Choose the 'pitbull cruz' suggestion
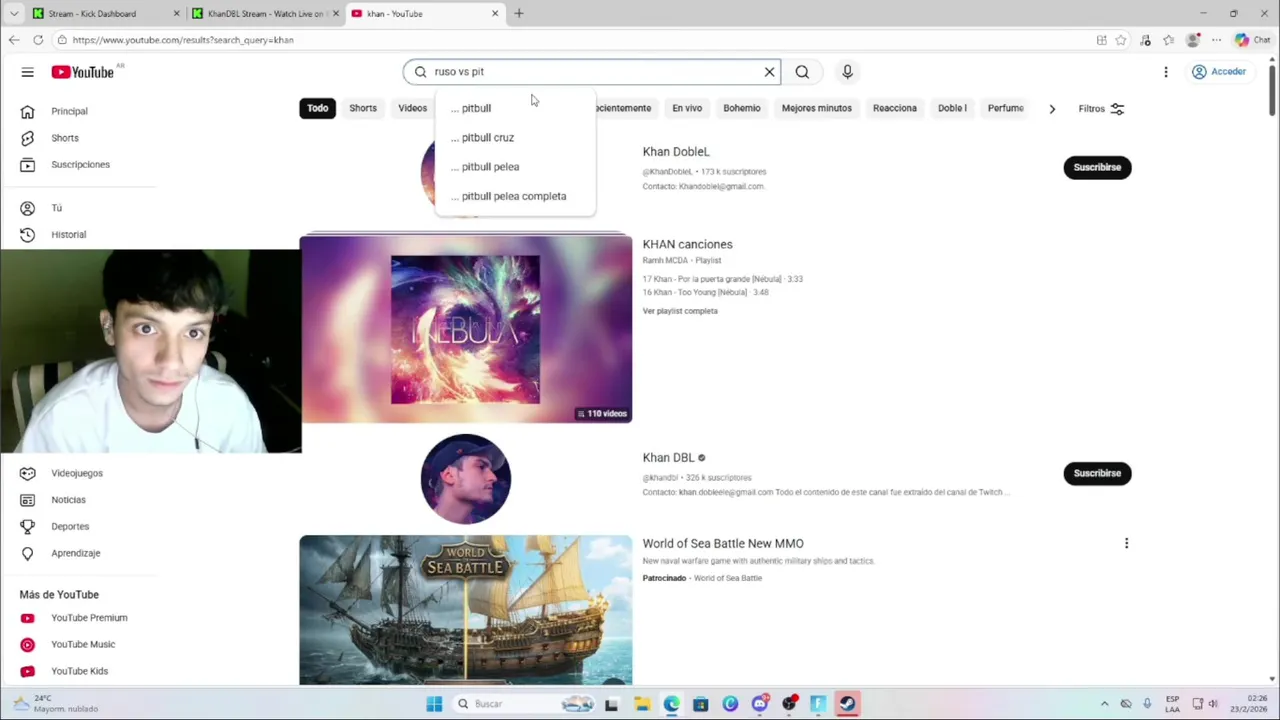1280x720 pixels. click(515, 137)
